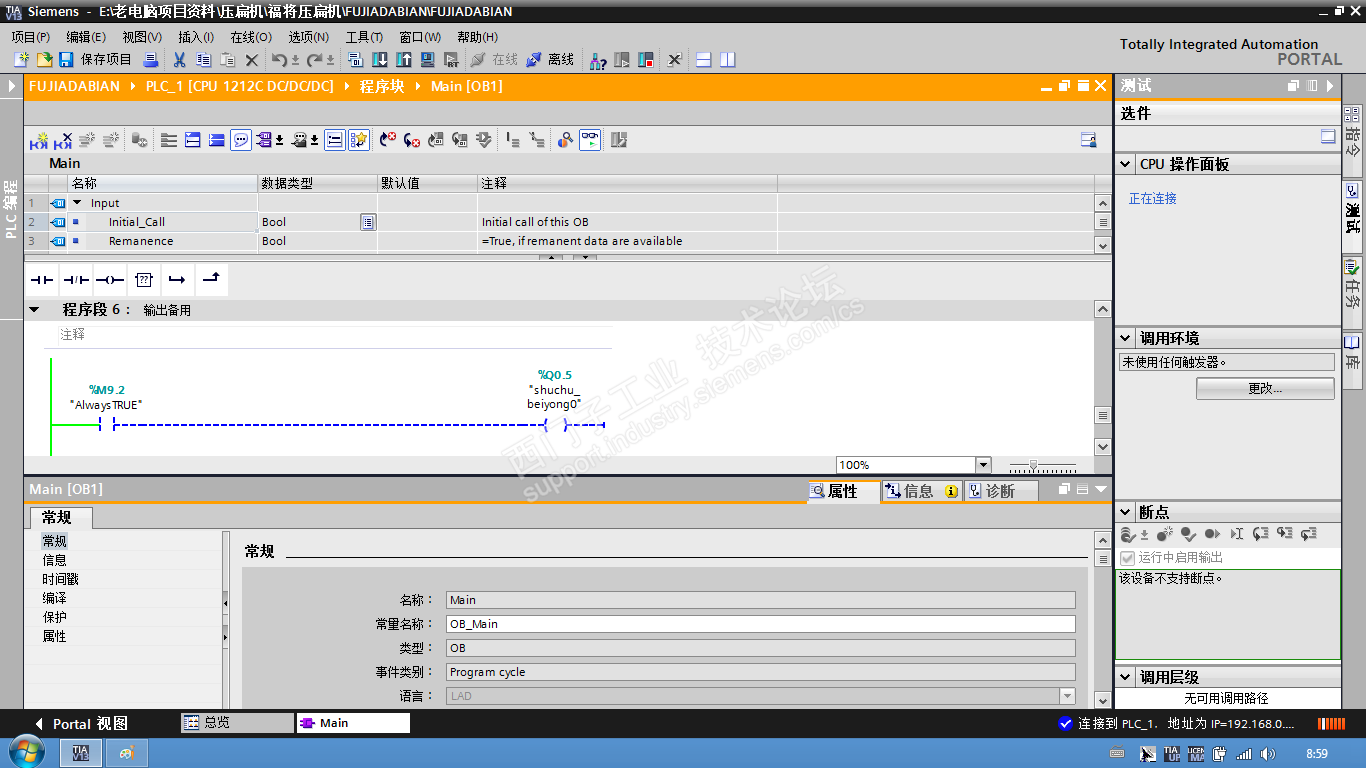Collapse the CPU 操作面板 section
The image size is (1366, 768).
click(x=1126, y=164)
